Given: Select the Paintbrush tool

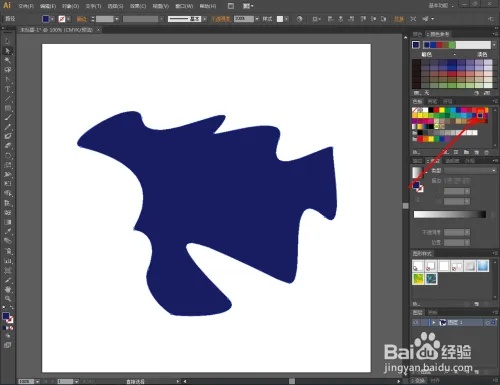Looking at the screenshot, I should click(7, 117).
